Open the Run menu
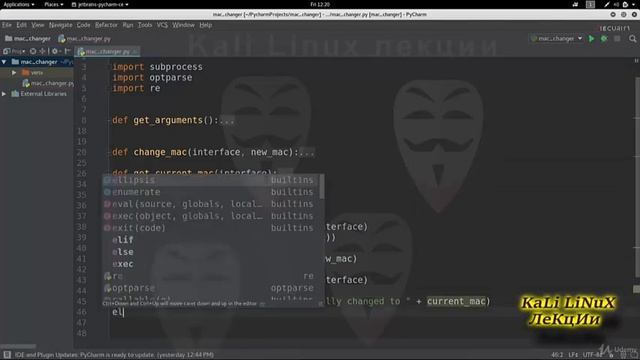The height and width of the screenshot is (360, 640). coord(128,25)
